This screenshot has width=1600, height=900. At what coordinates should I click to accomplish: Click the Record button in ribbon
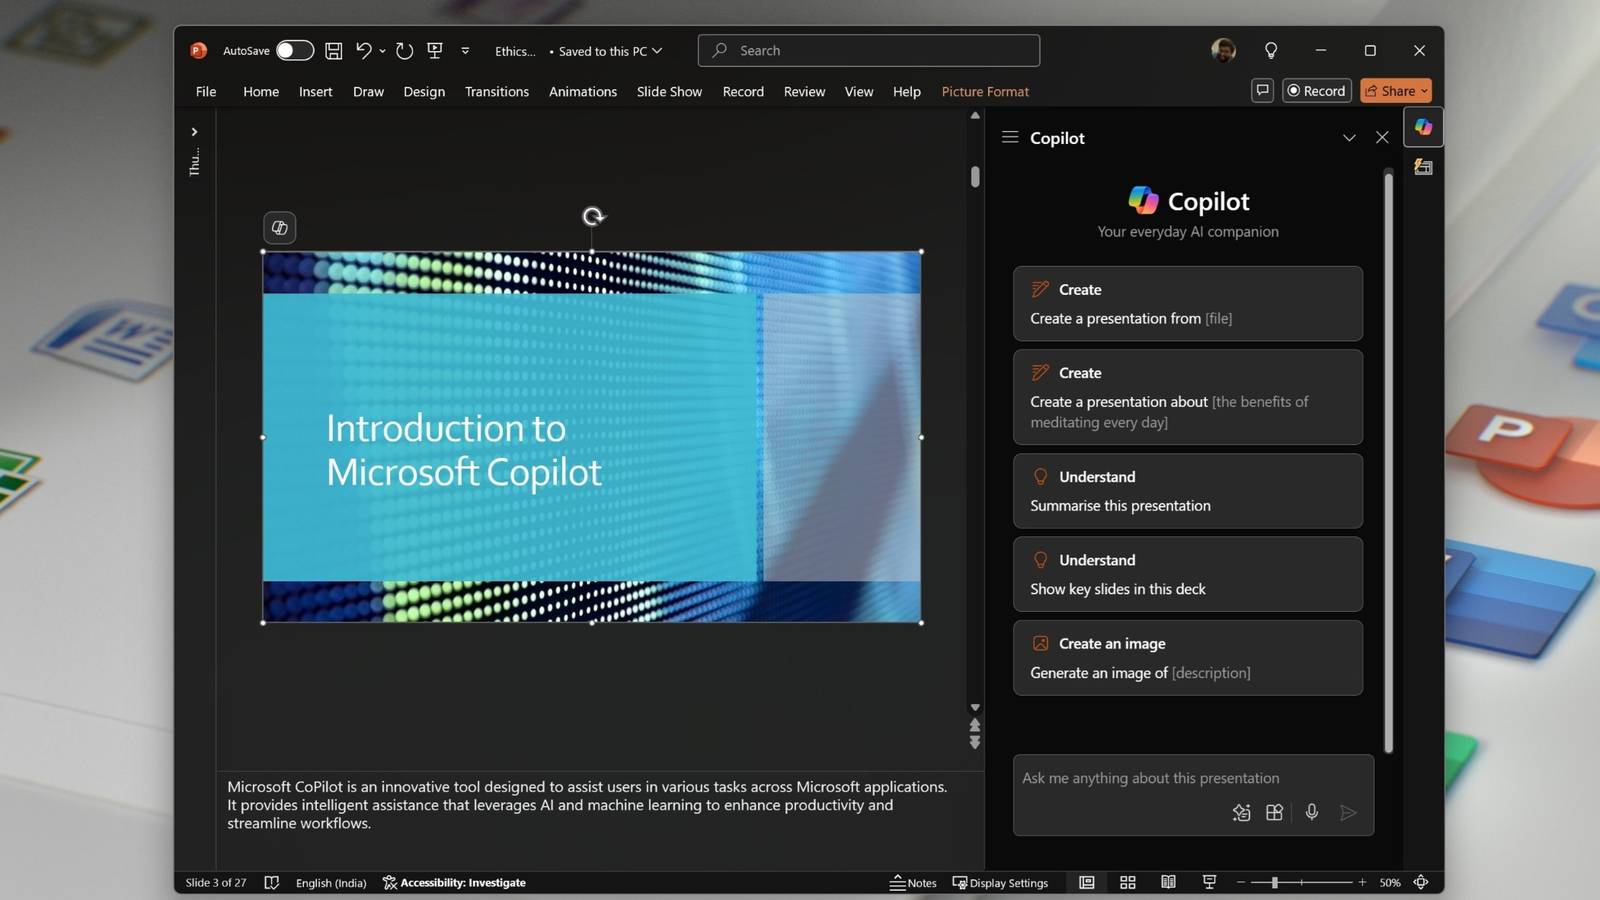[1316, 90]
